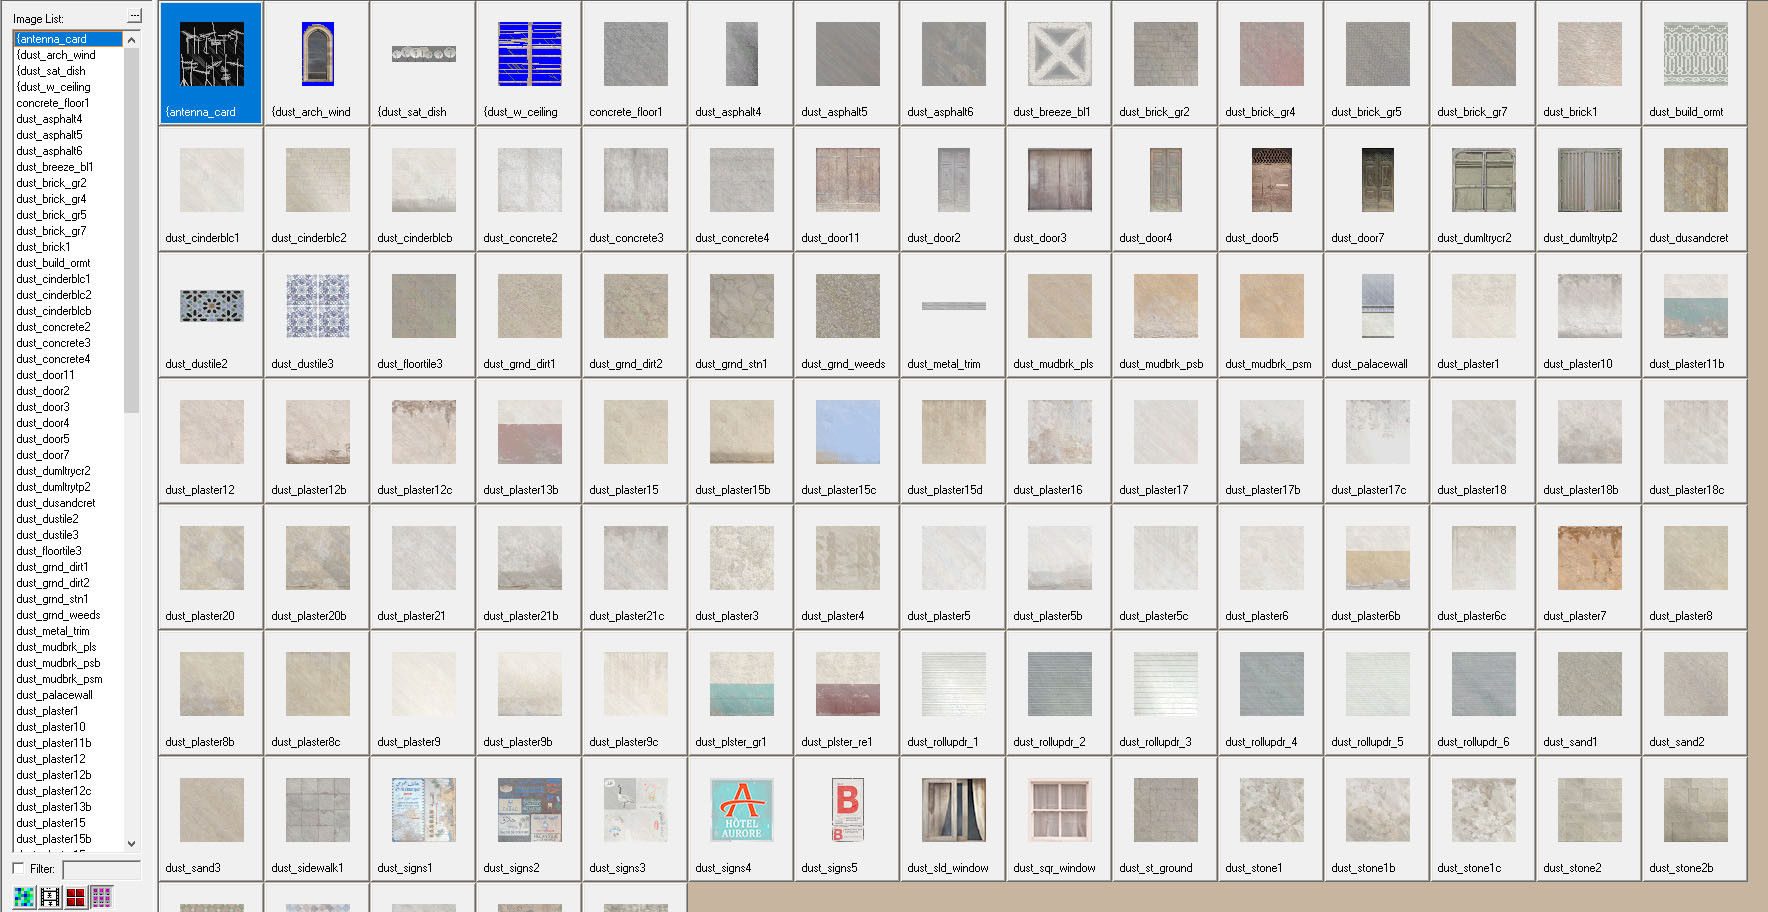Click the red four-squares view icon
This screenshot has height=912, width=1768.
click(75, 897)
